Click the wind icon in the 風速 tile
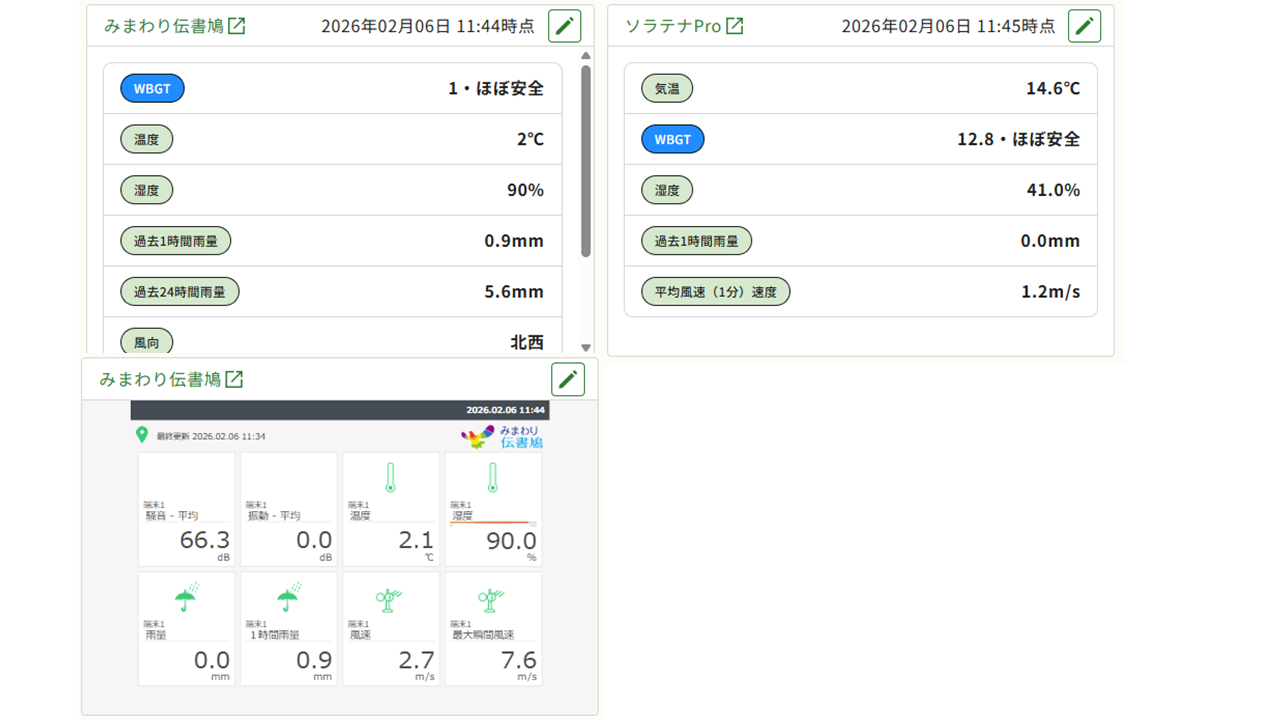Screen dimensions: 1280x720 click(x=390, y=598)
